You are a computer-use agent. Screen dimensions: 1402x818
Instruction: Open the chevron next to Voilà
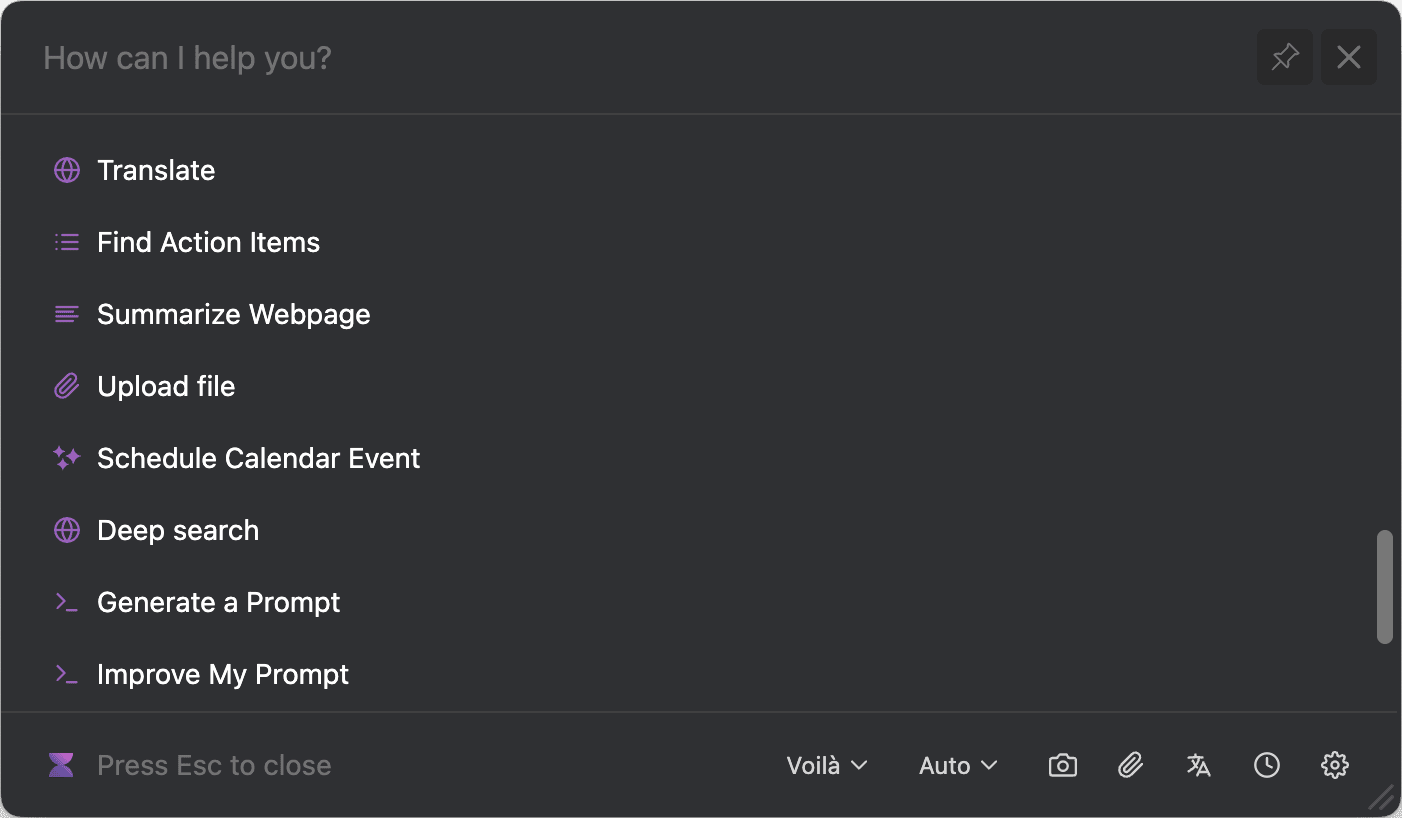[x=860, y=766]
